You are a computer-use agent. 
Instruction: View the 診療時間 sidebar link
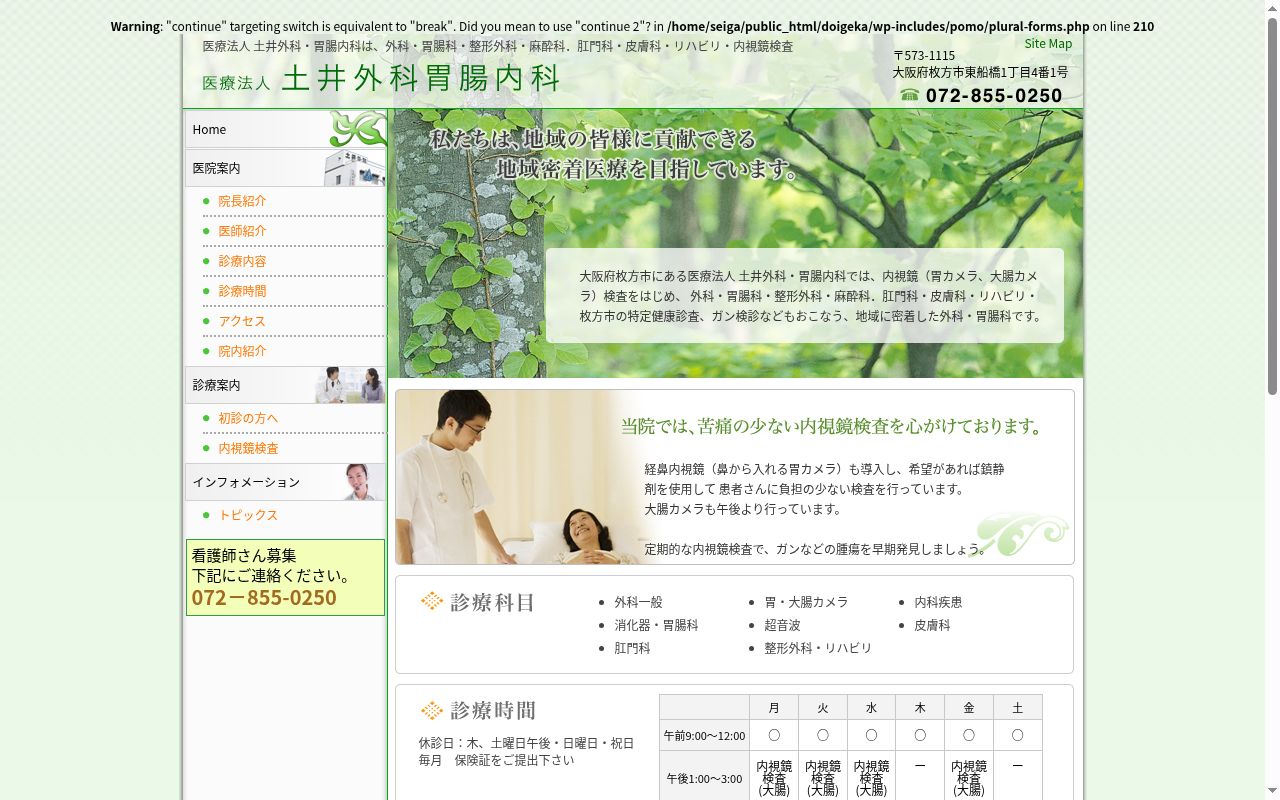242,291
